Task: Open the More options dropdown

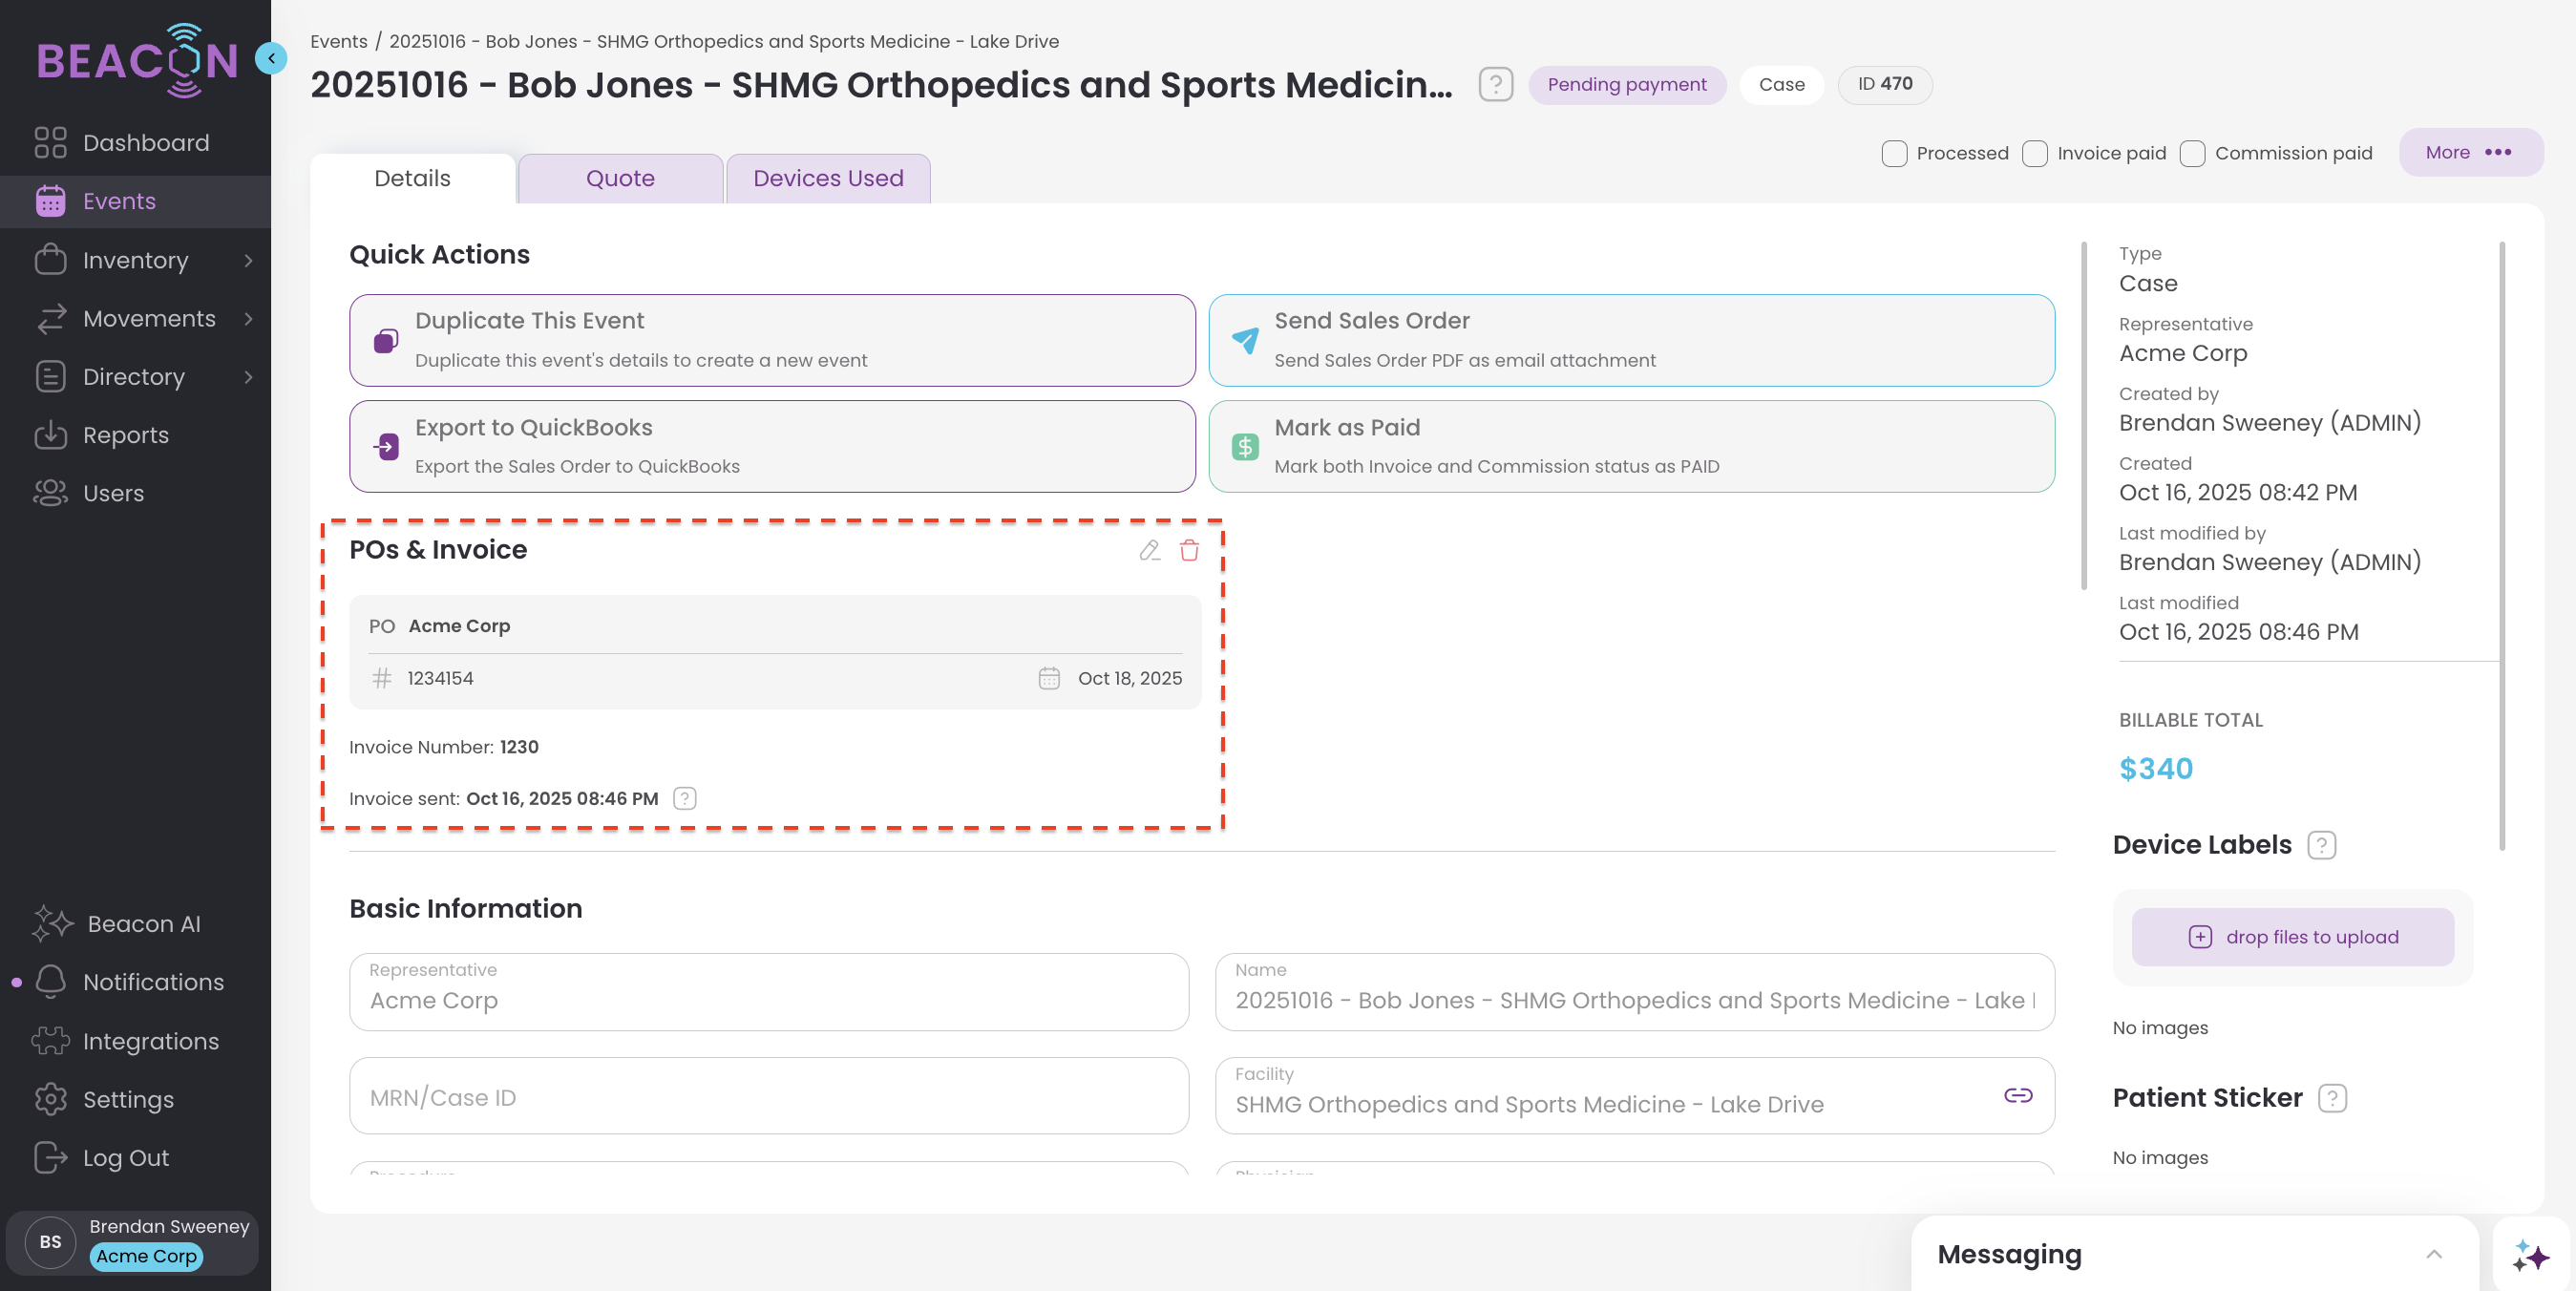Action: point(2470,152)
